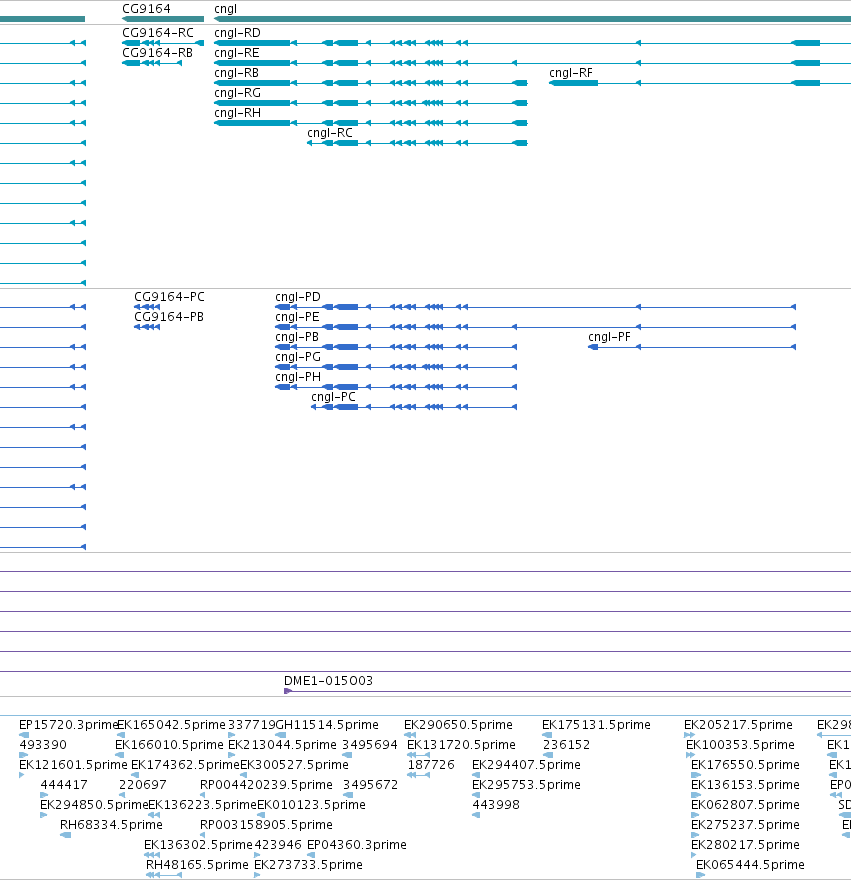This screenshot has height=880, width=851.
Task: Click the CG9164-RC transcript label
Action: click(x=158, y=33)
